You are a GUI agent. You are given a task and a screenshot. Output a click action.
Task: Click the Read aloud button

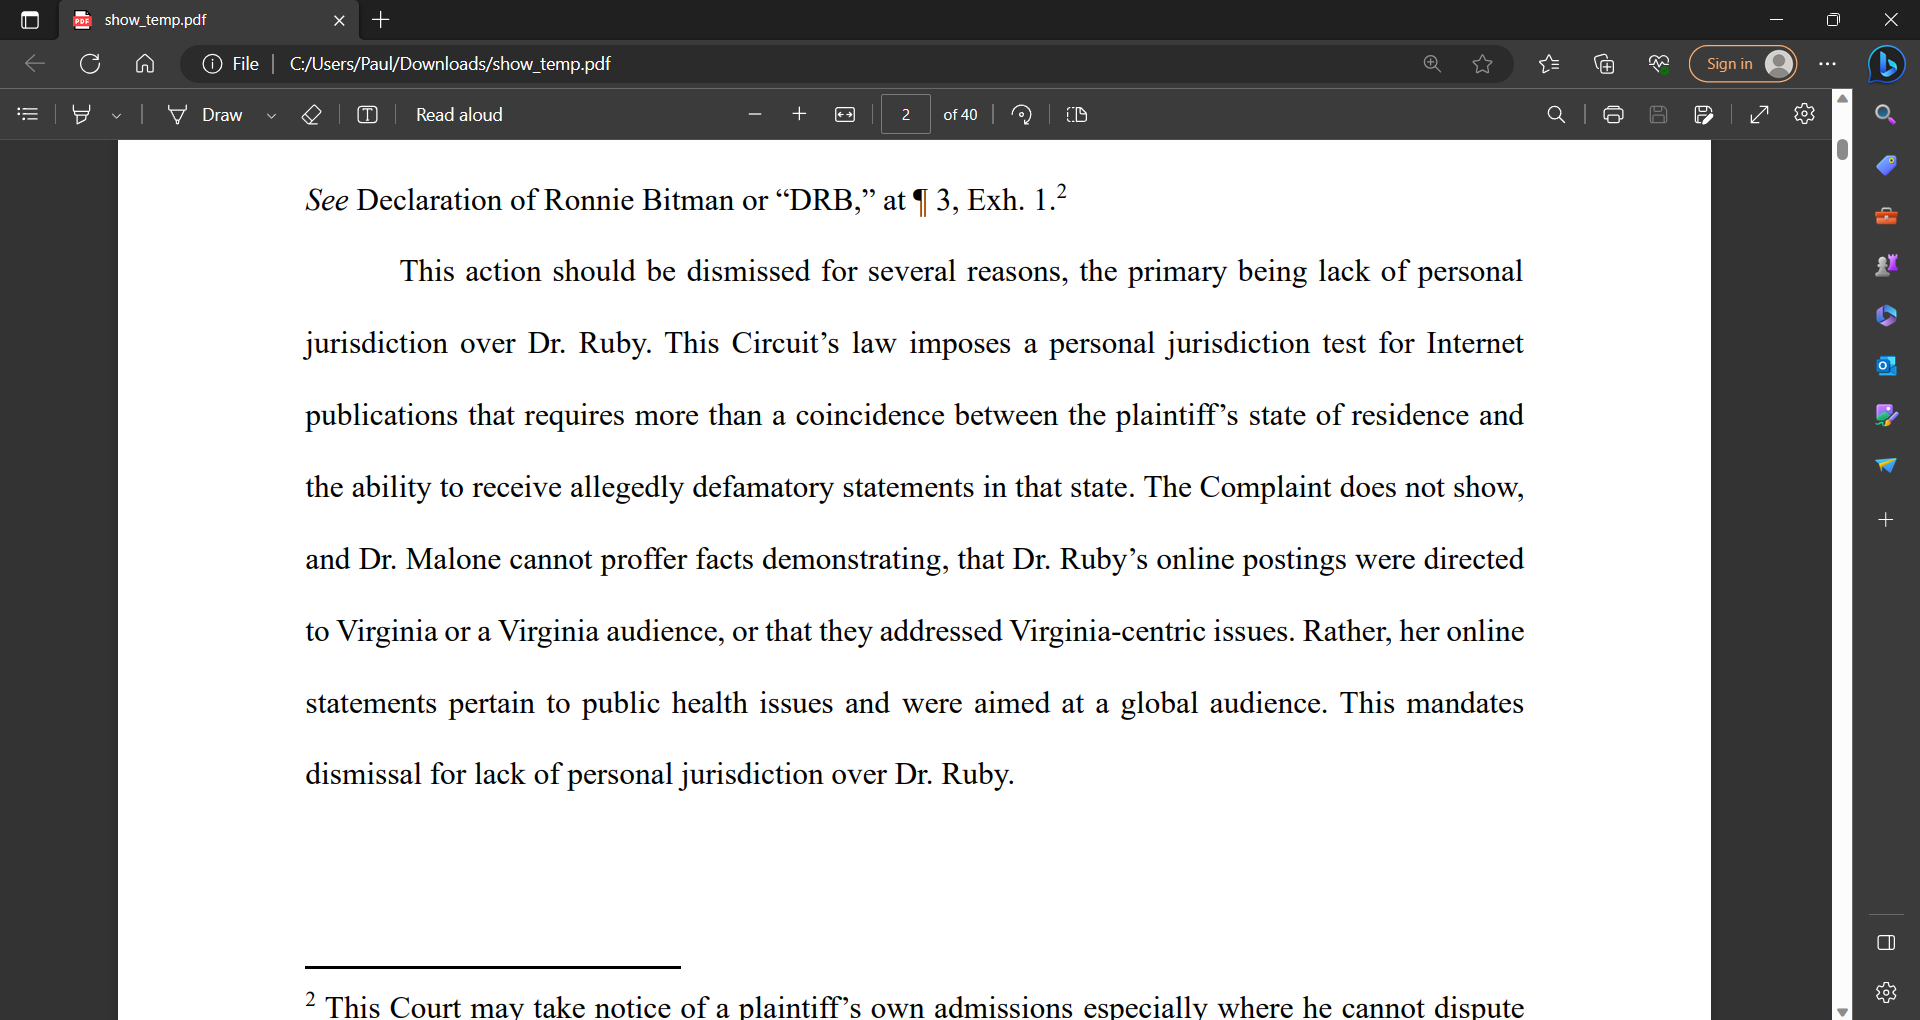(459, 114)
